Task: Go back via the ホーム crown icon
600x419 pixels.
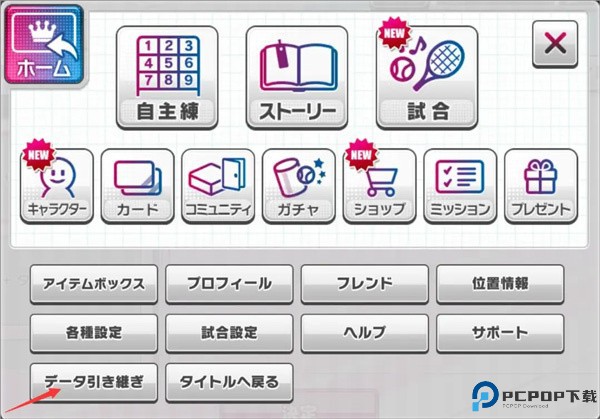Action: (x=44, y=45)
